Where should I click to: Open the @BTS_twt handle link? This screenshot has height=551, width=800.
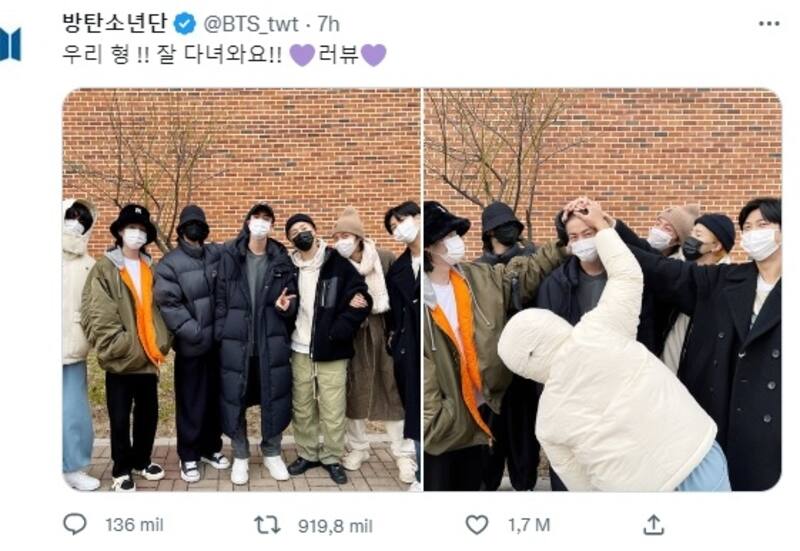[251, 24]
